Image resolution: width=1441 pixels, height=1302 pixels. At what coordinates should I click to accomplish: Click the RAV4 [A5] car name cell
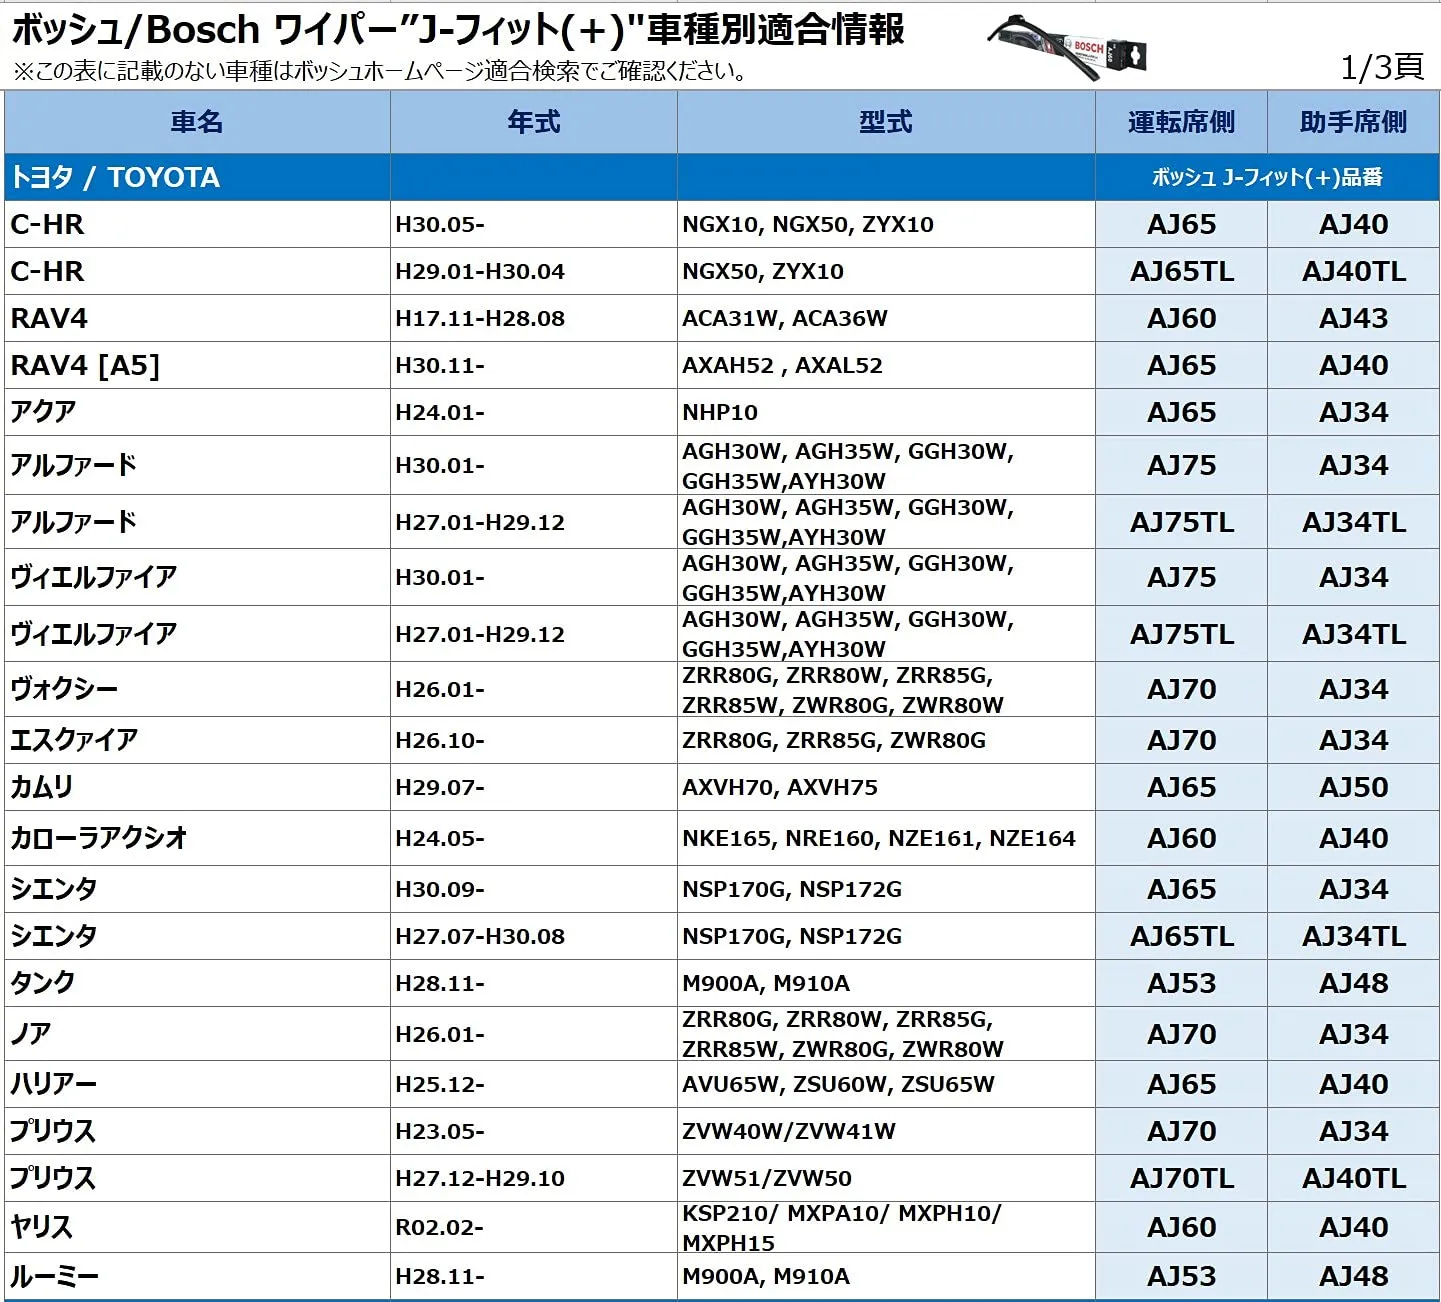click(85, 365)
